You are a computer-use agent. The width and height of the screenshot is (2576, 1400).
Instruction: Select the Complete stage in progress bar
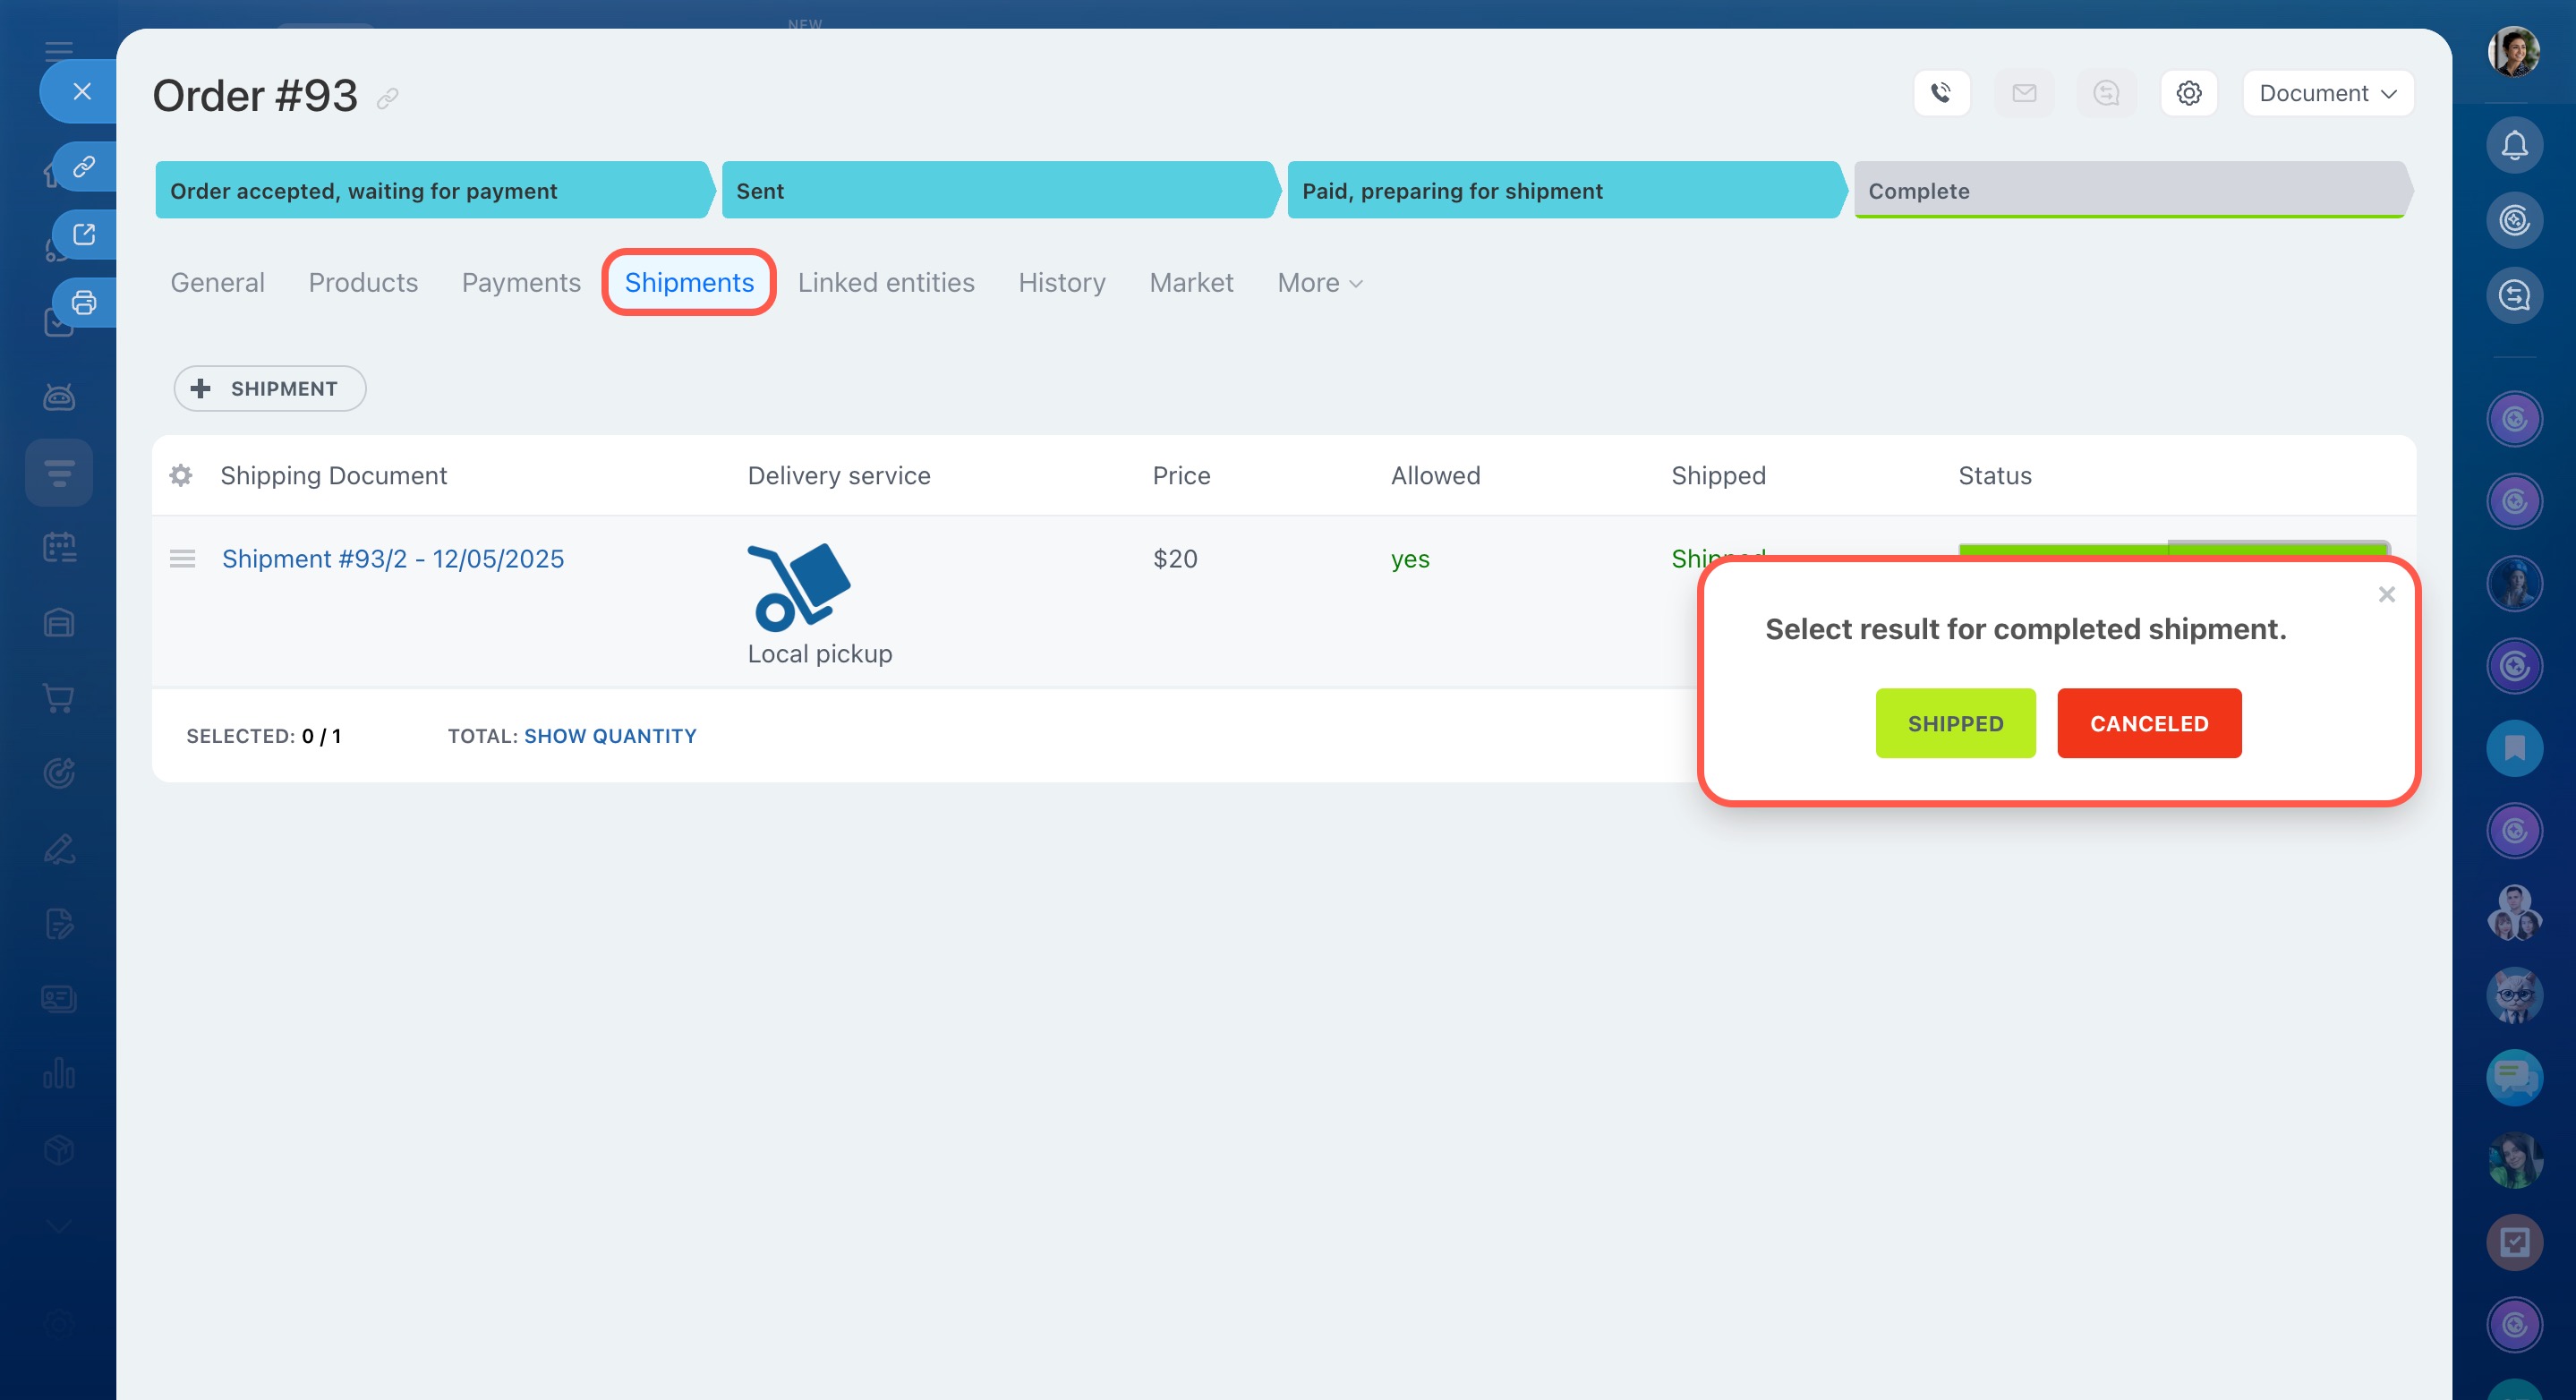point(2130,190)
